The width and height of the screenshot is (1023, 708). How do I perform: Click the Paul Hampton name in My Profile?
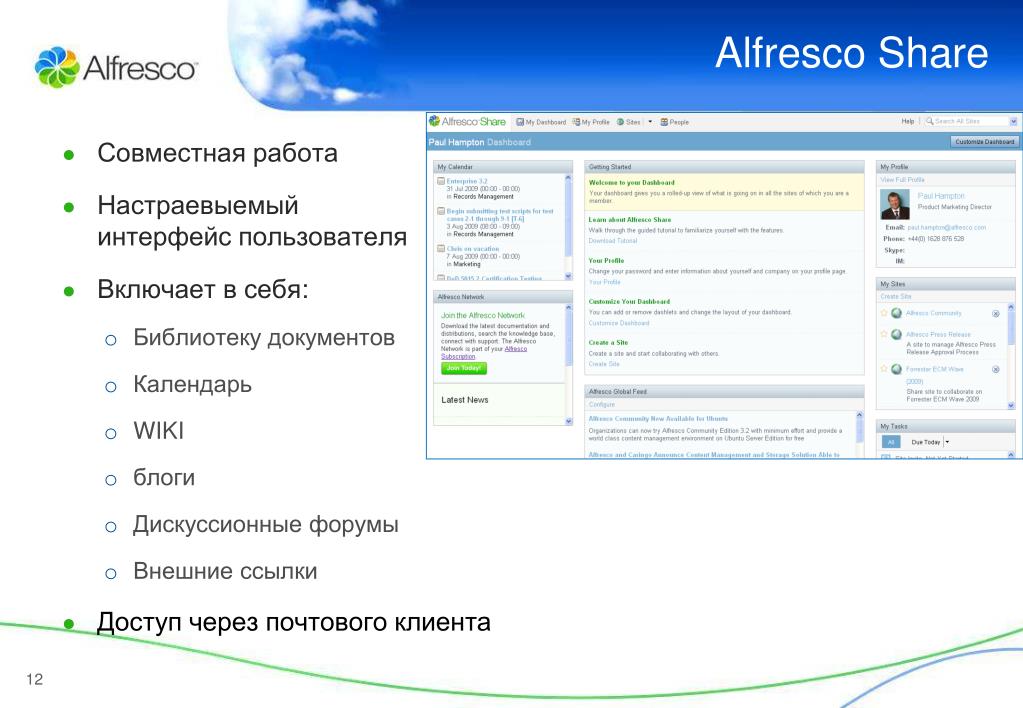(x=940, y=196)
